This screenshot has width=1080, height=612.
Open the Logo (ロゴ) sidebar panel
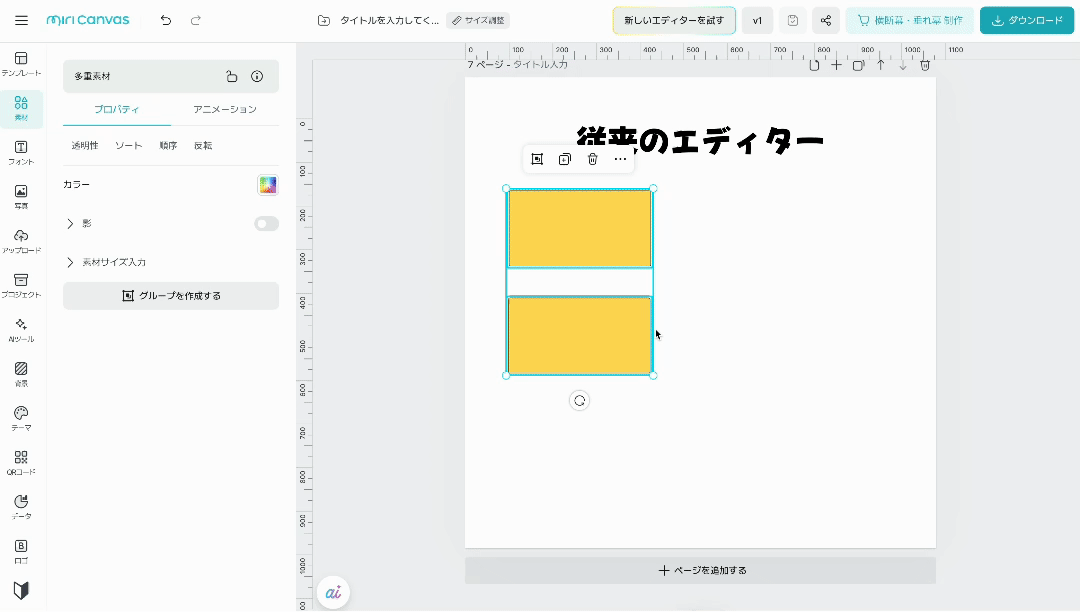point(21,551)
